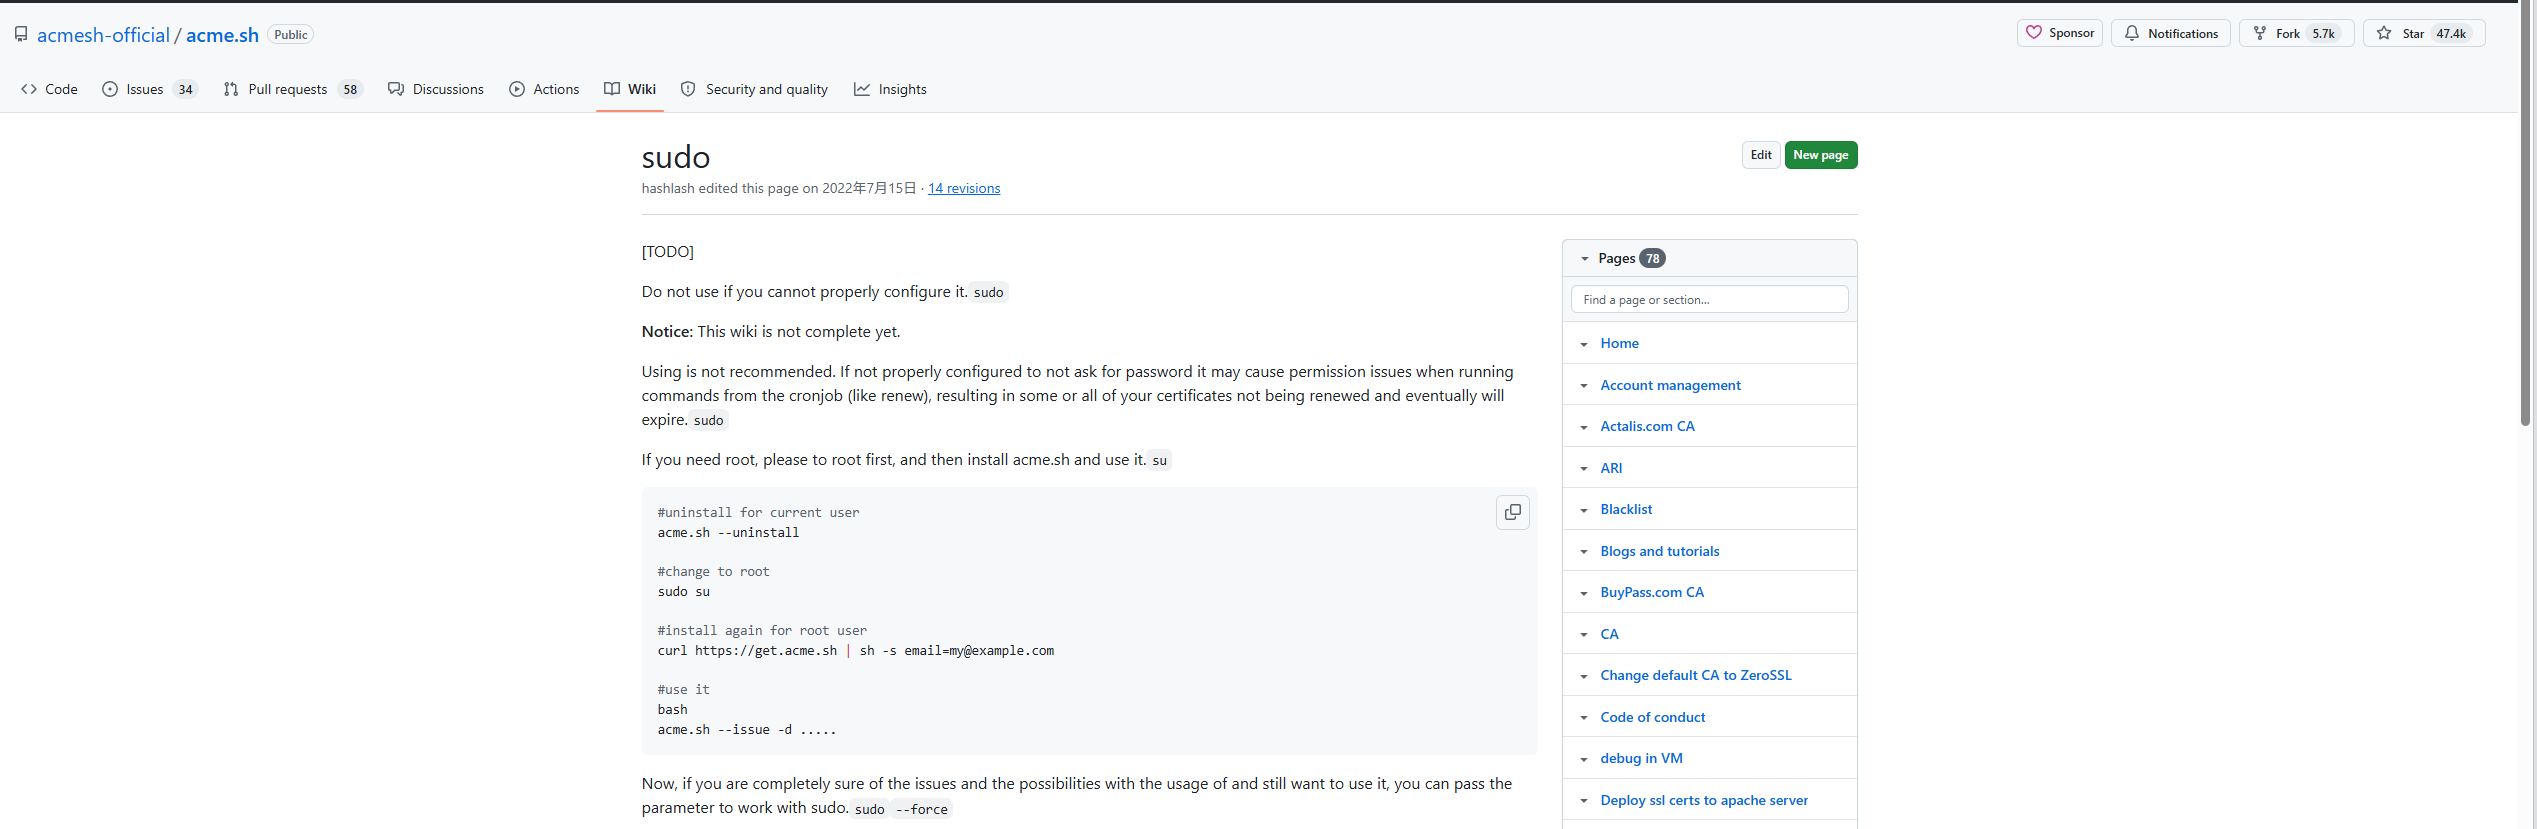Click the 'sudo su' code line
Screen dimensions: 2537x829
[684, 591]
